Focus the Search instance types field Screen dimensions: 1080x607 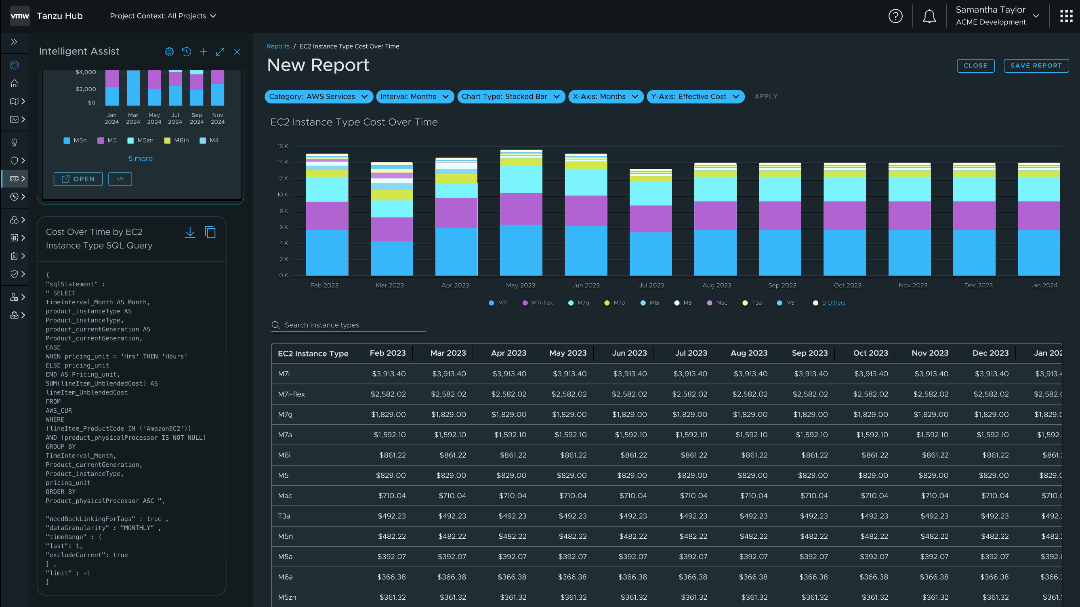(349, 325)
